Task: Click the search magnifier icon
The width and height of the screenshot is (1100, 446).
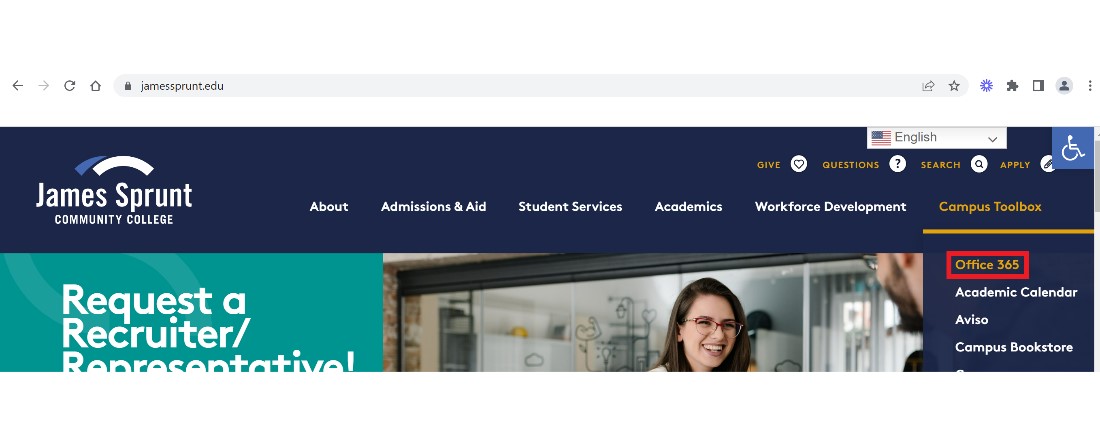Action: tap(979, 164)
